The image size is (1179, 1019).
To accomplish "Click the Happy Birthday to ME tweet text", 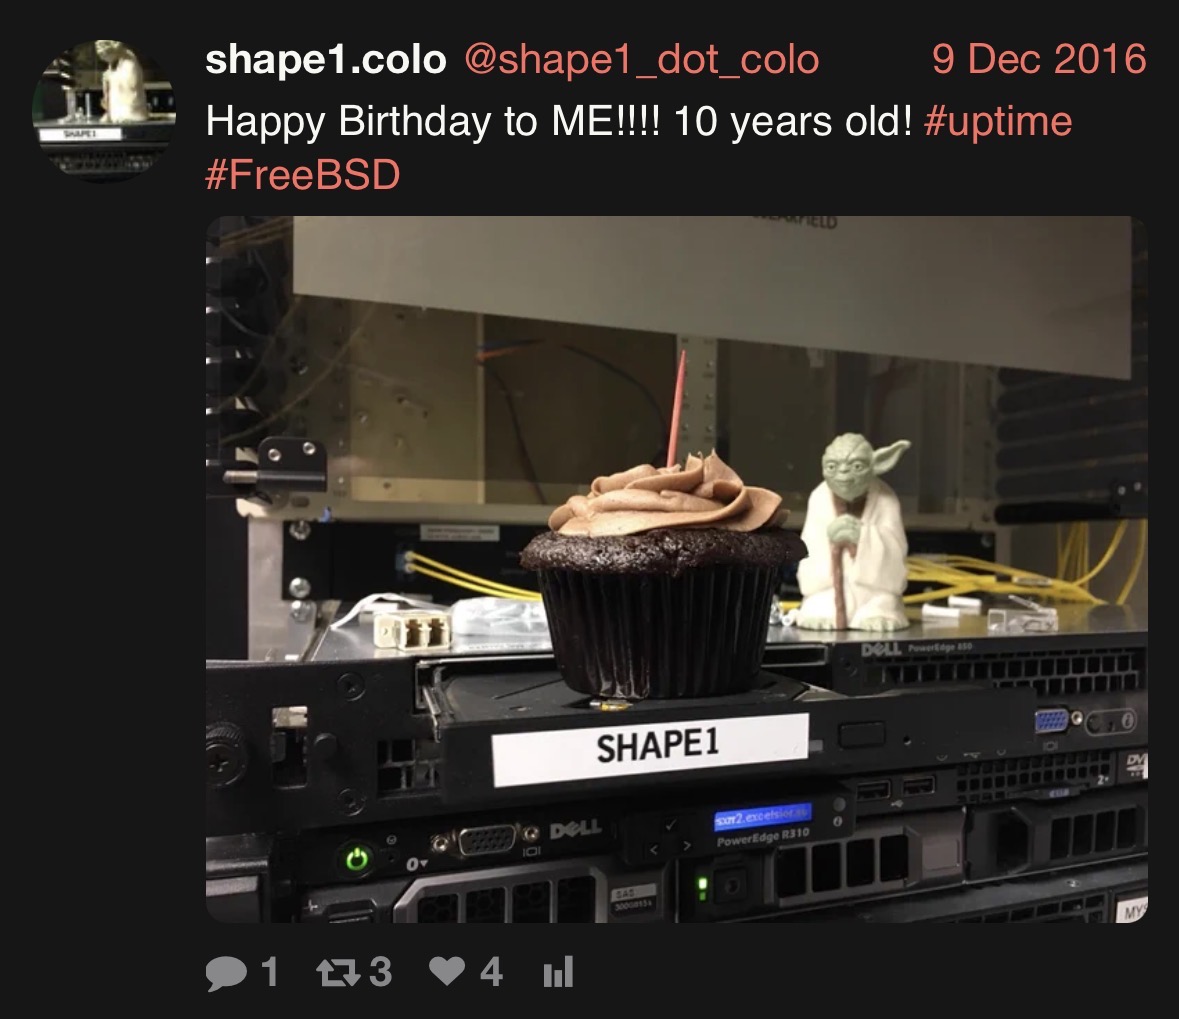I will [559, 121].
